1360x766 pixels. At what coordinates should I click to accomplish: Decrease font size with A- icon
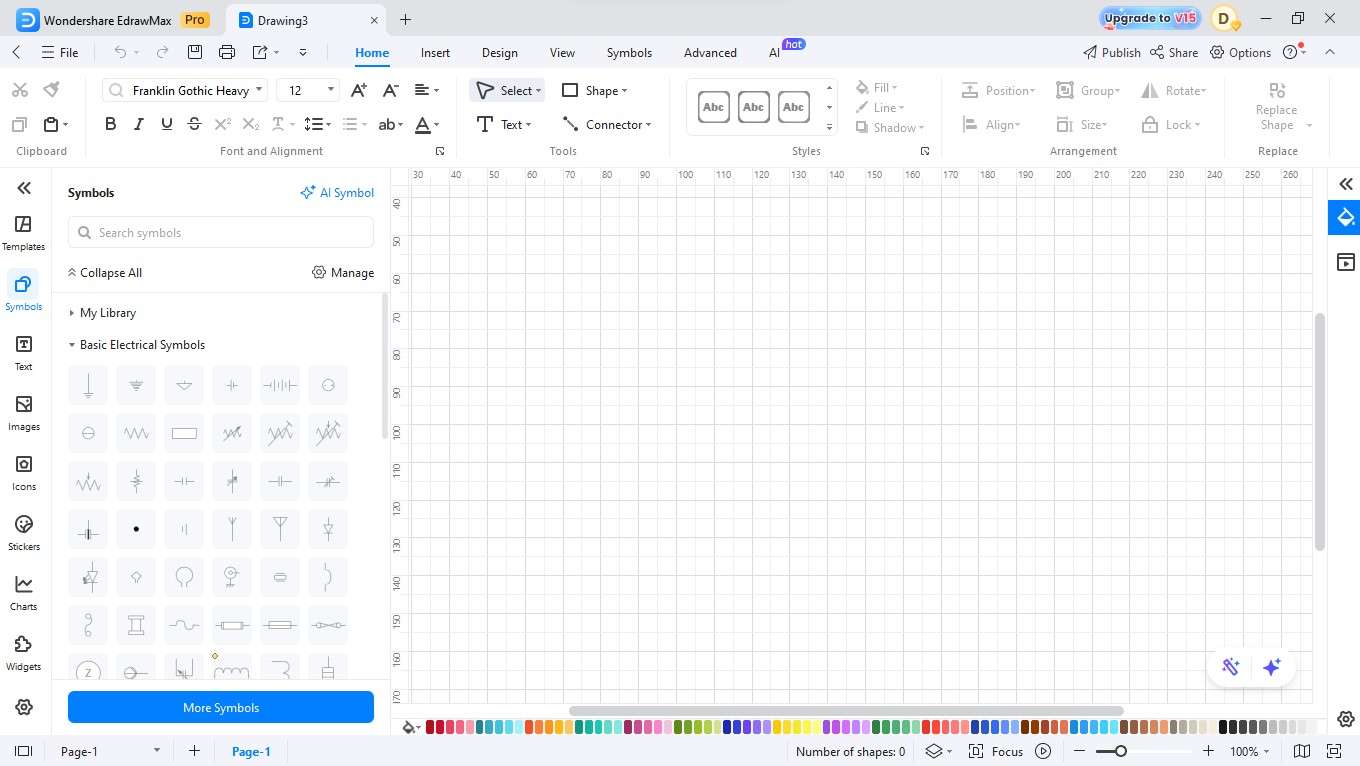tap(391, 90)
